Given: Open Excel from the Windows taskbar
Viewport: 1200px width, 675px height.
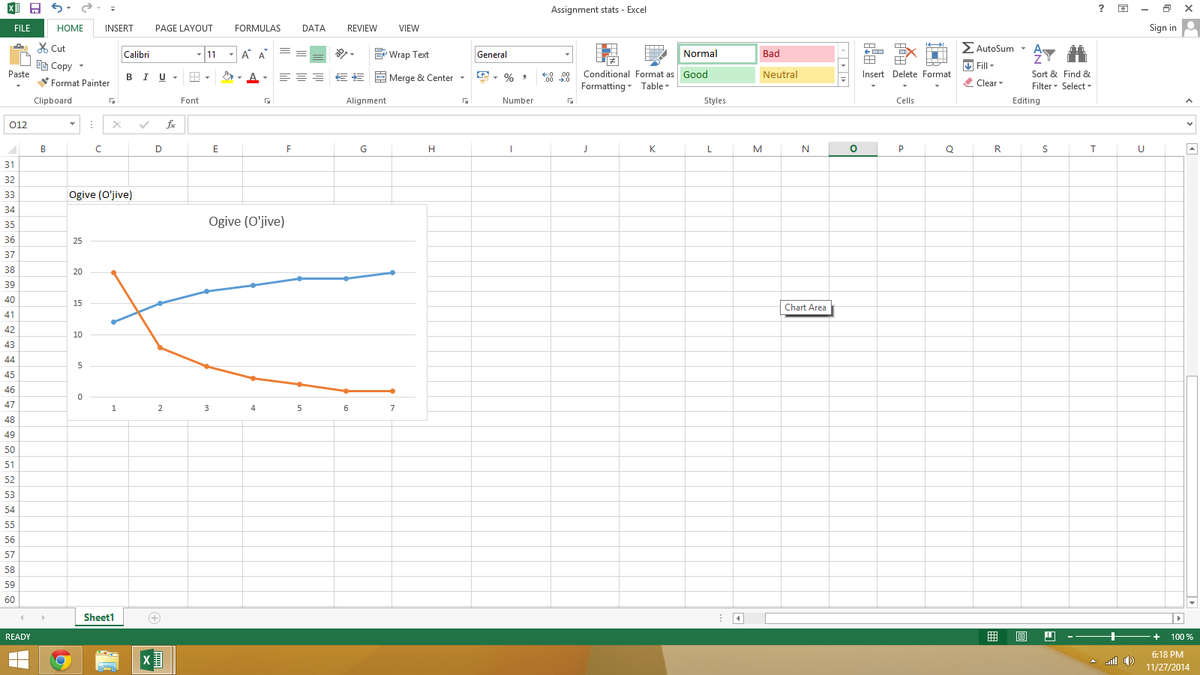Looking at the screenshot, I should tap(153, 660).
